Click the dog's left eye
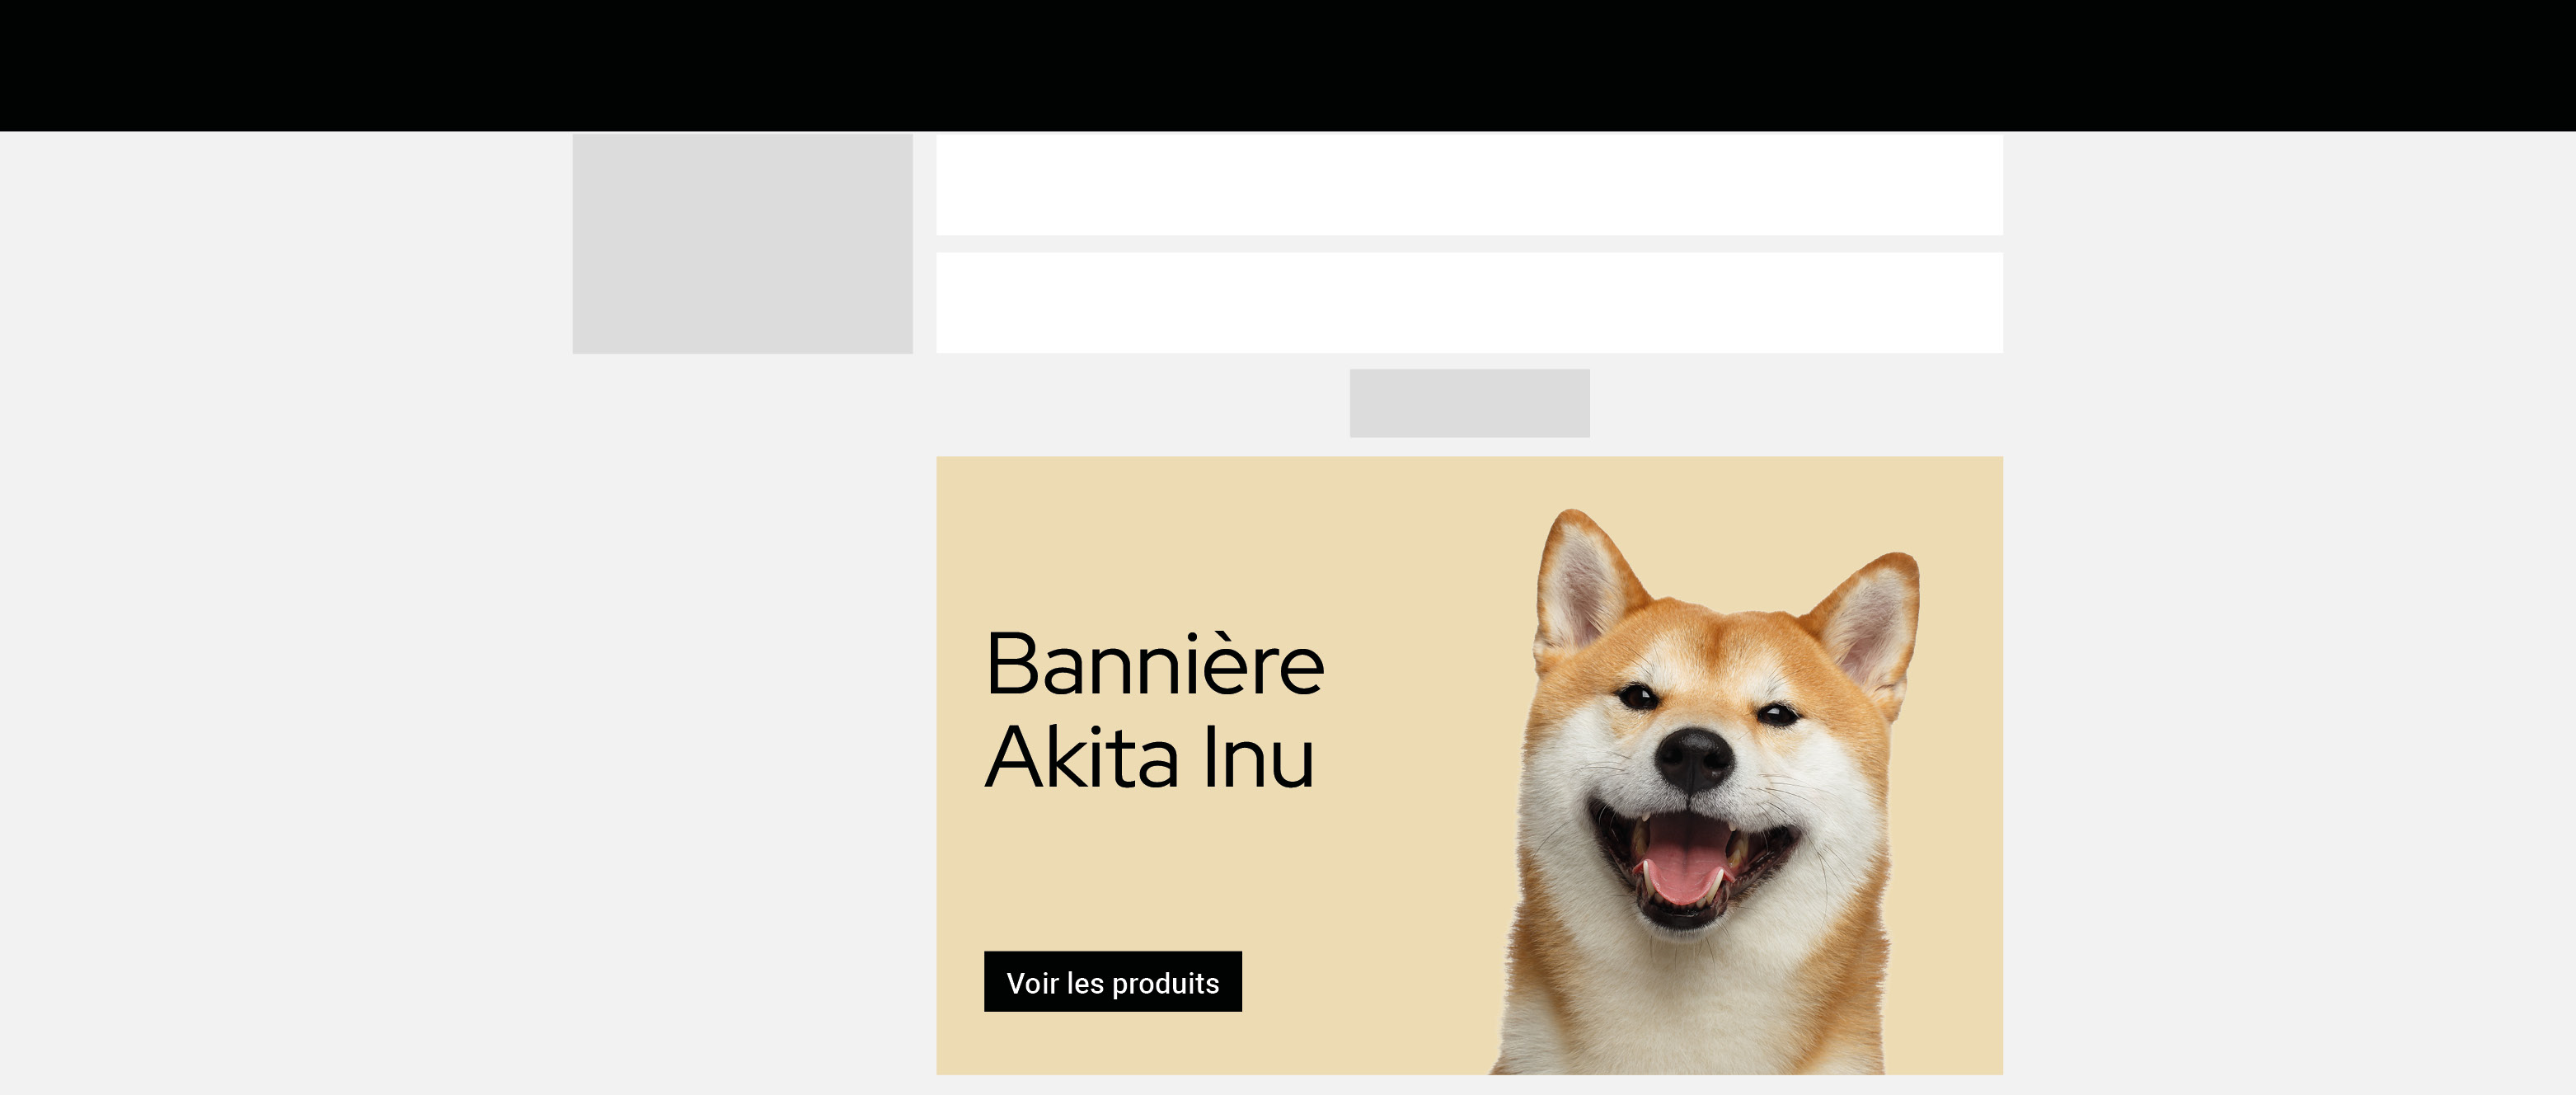Image resolution: width=2576 pixels, height=1095 pixels. tap(1638, 696)
